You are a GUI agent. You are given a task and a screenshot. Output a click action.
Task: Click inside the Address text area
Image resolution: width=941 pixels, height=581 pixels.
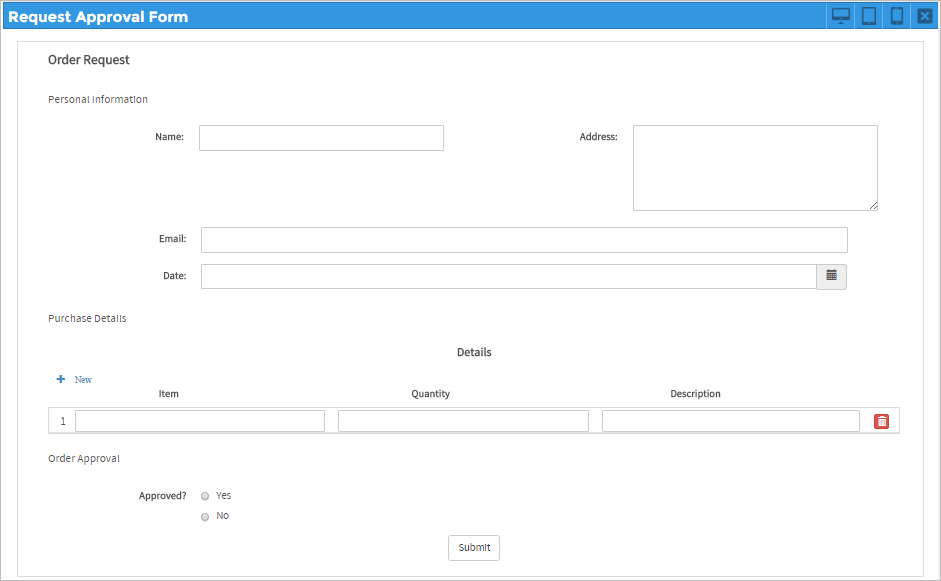pos(755,168)
